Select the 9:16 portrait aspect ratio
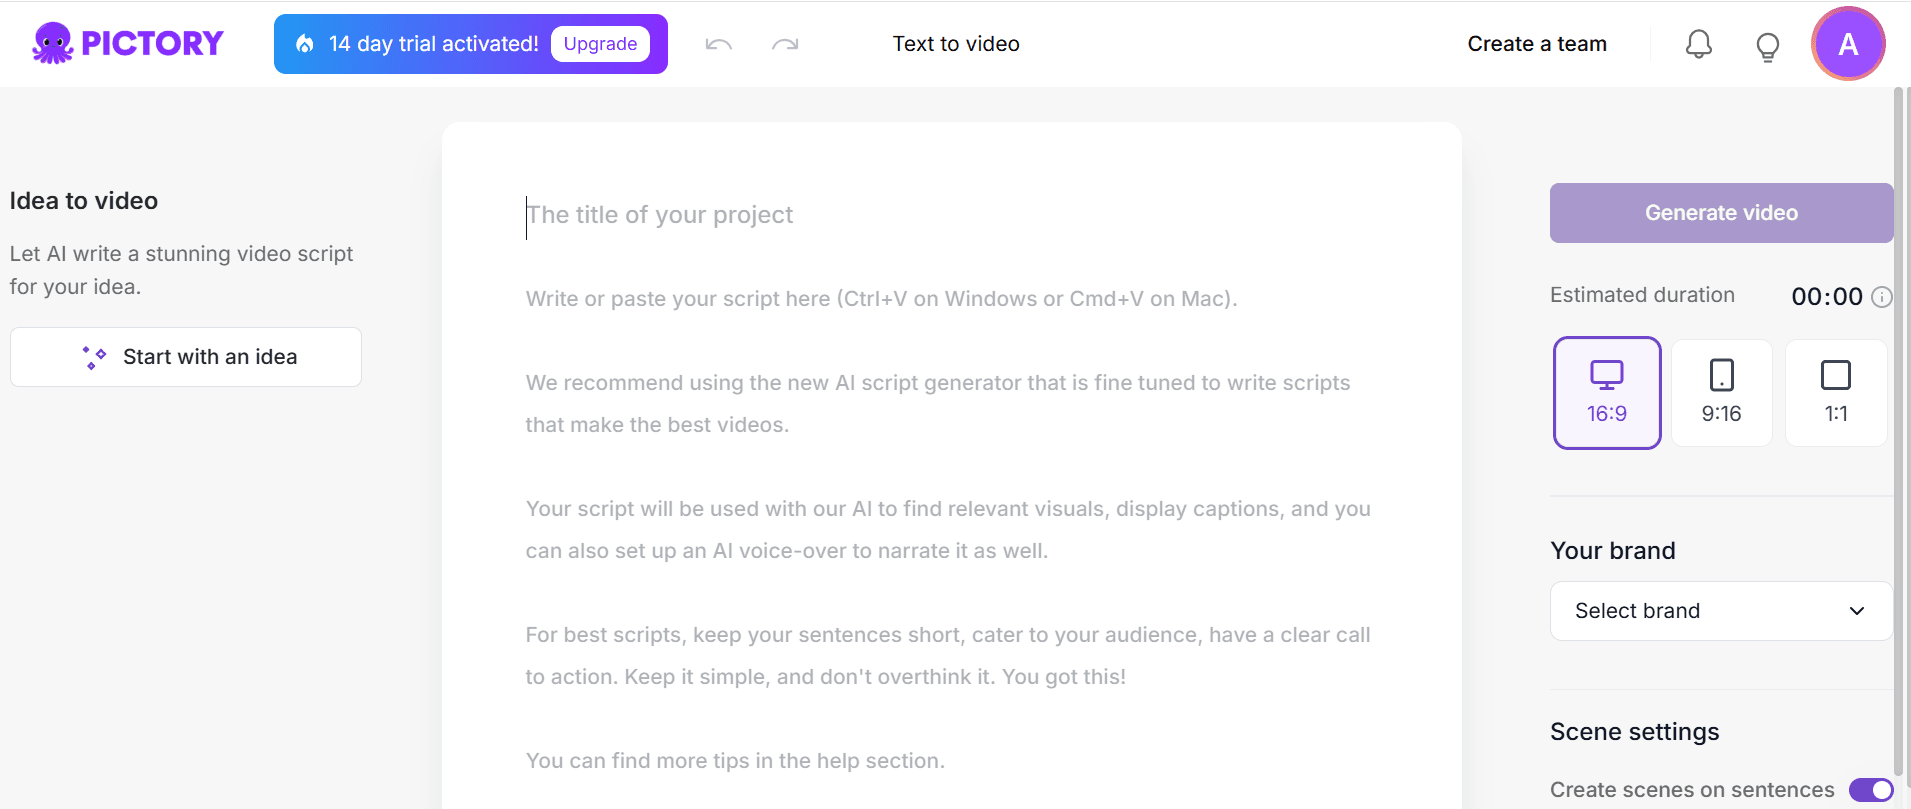Screen dimensions: 1911x809 [x=1721, y=393]
